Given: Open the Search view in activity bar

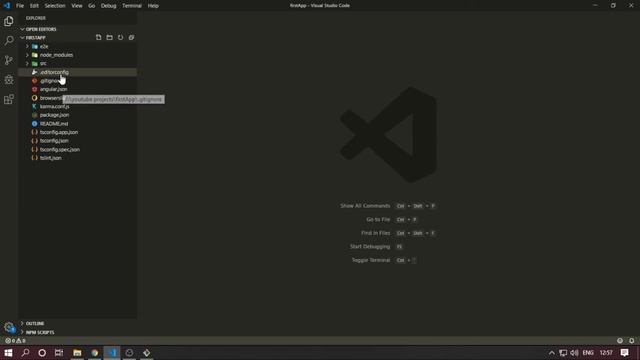Looking at the screenshot, I should coord(9,40).
